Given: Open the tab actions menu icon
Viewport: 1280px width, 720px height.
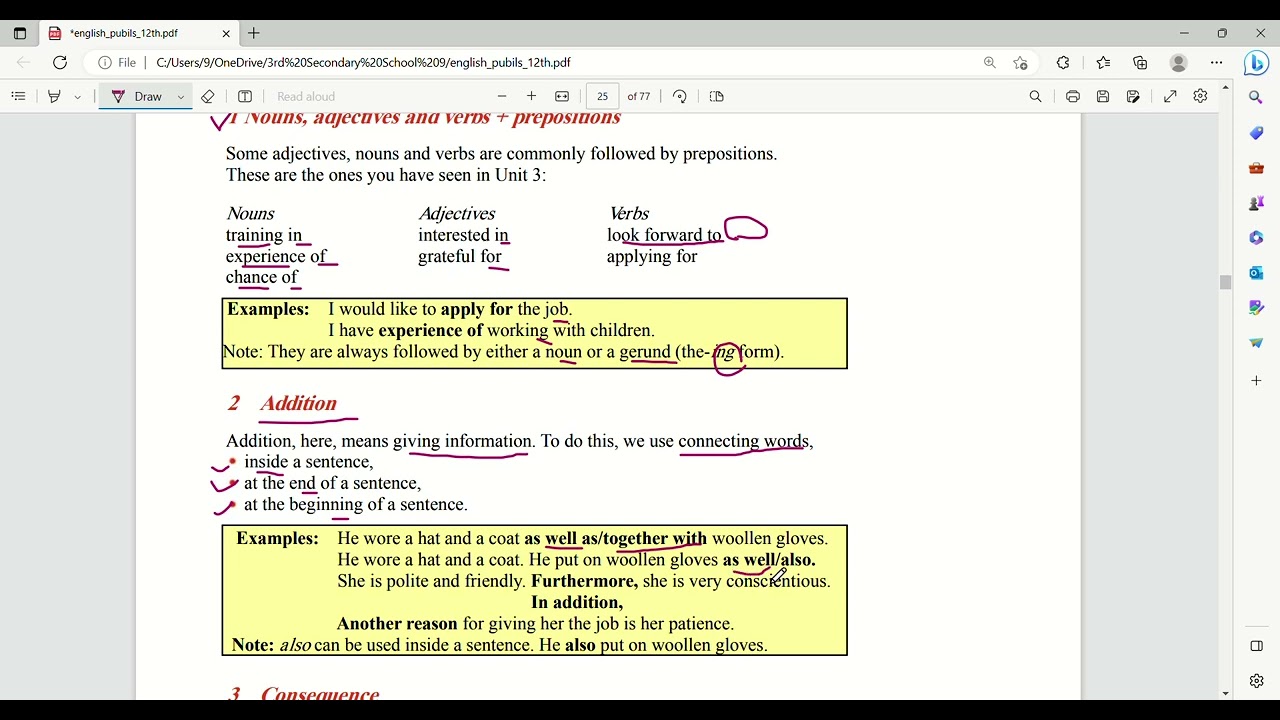Looking at the screenshot, I should [x=19, y=33].
